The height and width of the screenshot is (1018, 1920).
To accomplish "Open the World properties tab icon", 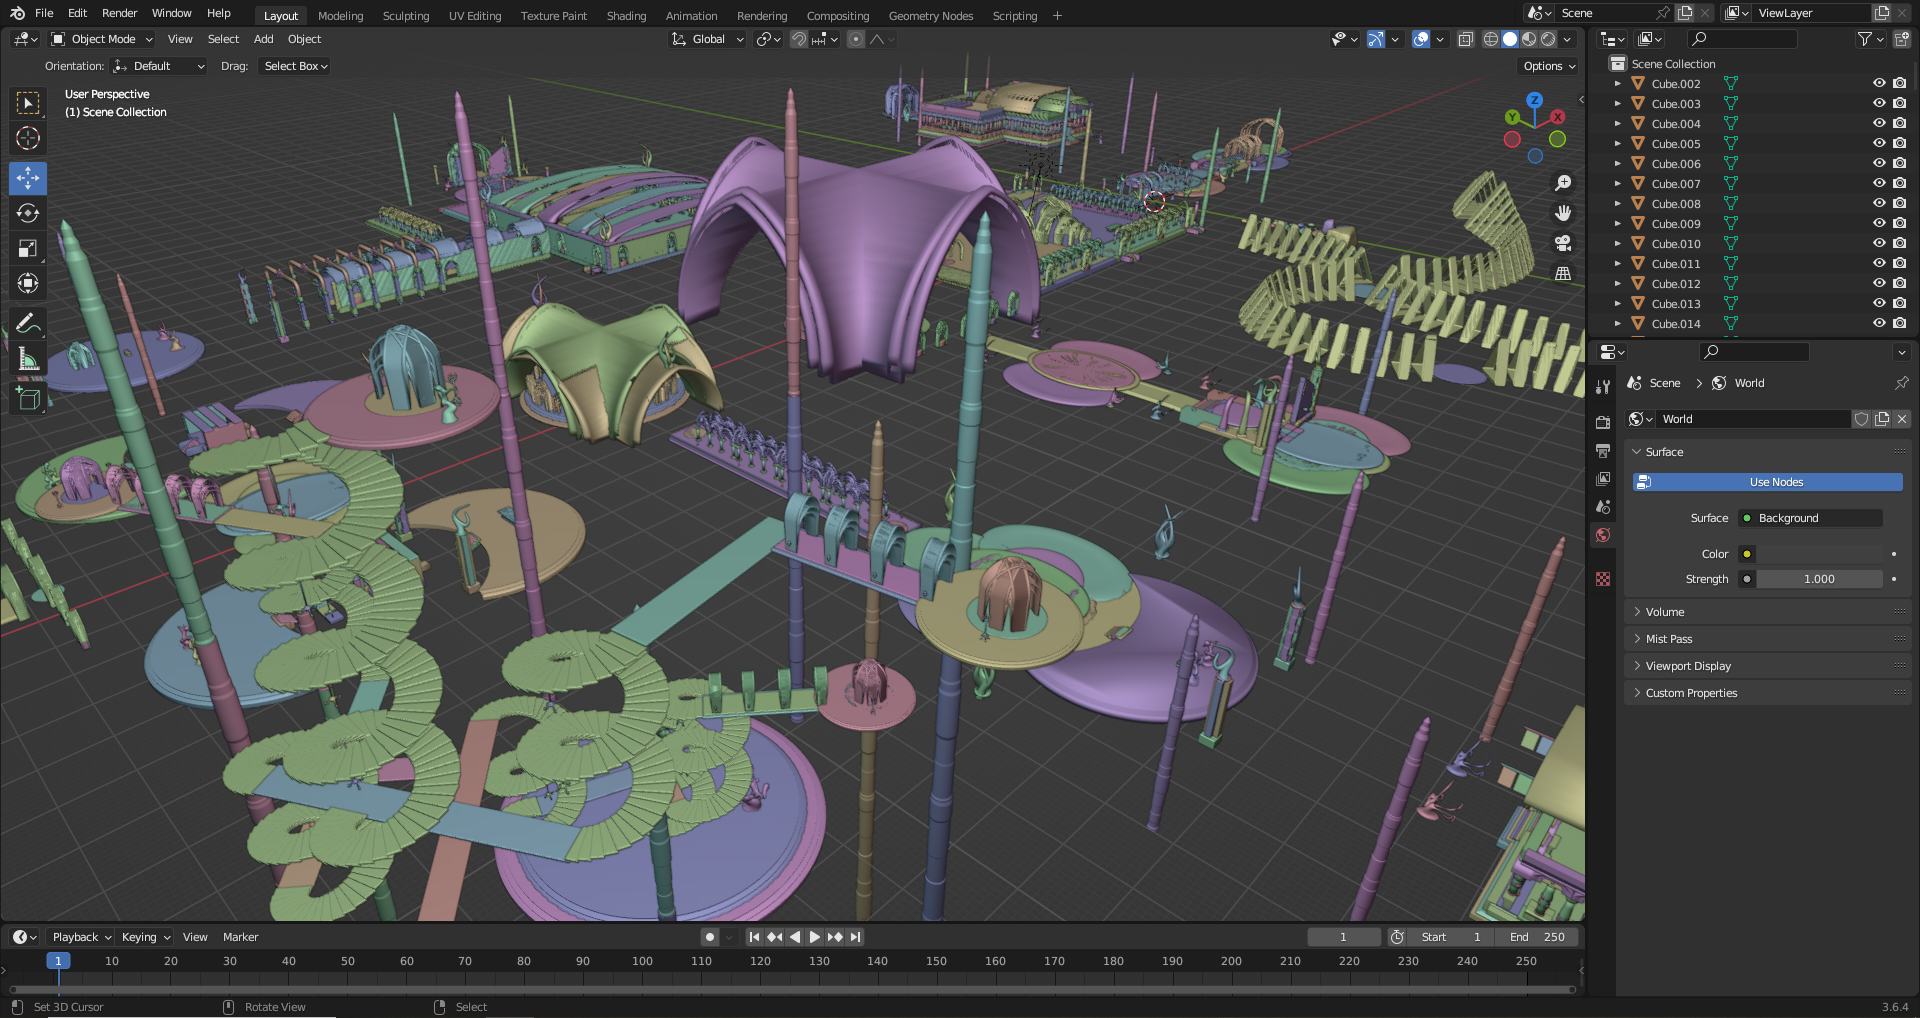I will [1603, 535].
